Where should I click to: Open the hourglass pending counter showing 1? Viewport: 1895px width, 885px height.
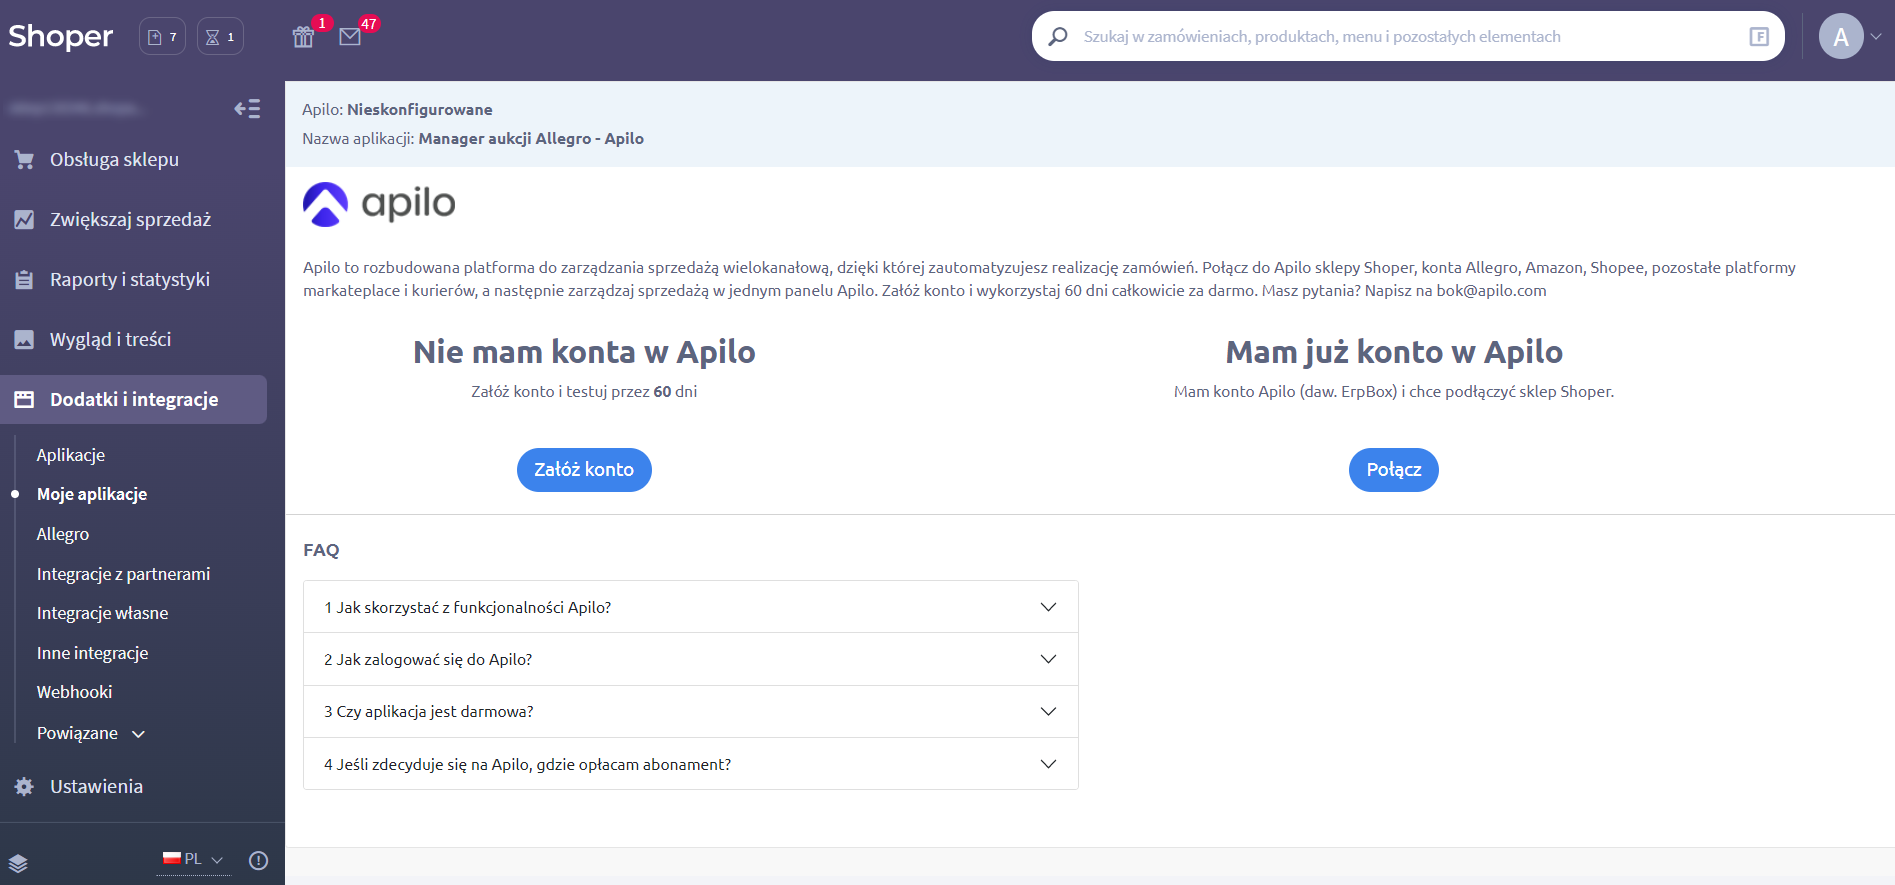[x=220, y=37]
